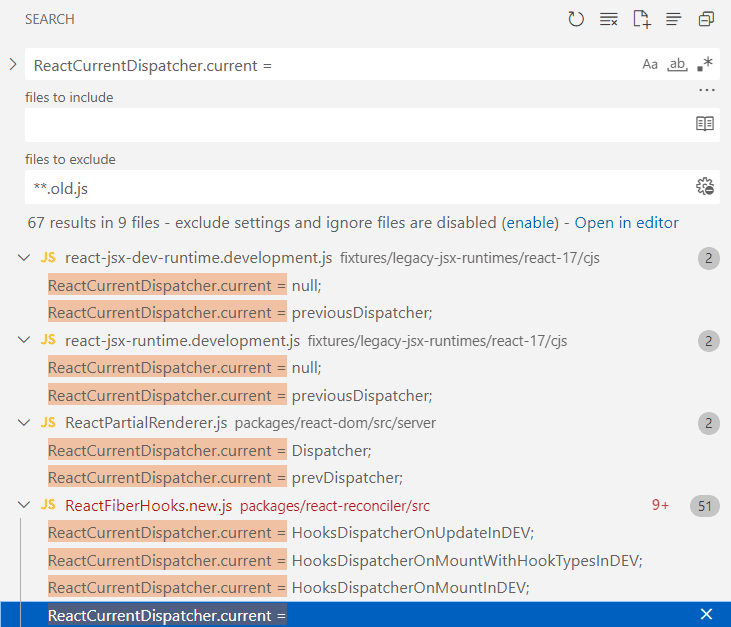
Task: Toggle Match Whole Word option
Action: 678,65
